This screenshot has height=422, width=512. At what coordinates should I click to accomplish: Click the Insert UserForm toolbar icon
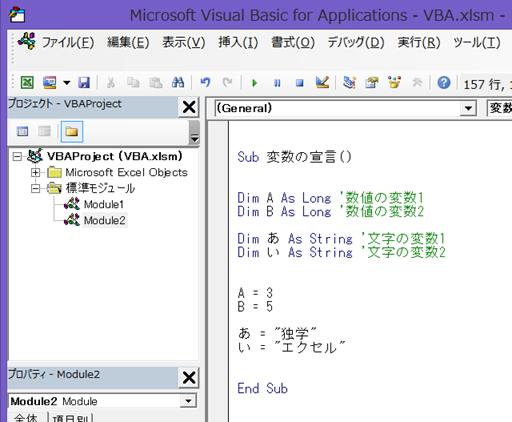pyautogui.click(x=49, y=82)
